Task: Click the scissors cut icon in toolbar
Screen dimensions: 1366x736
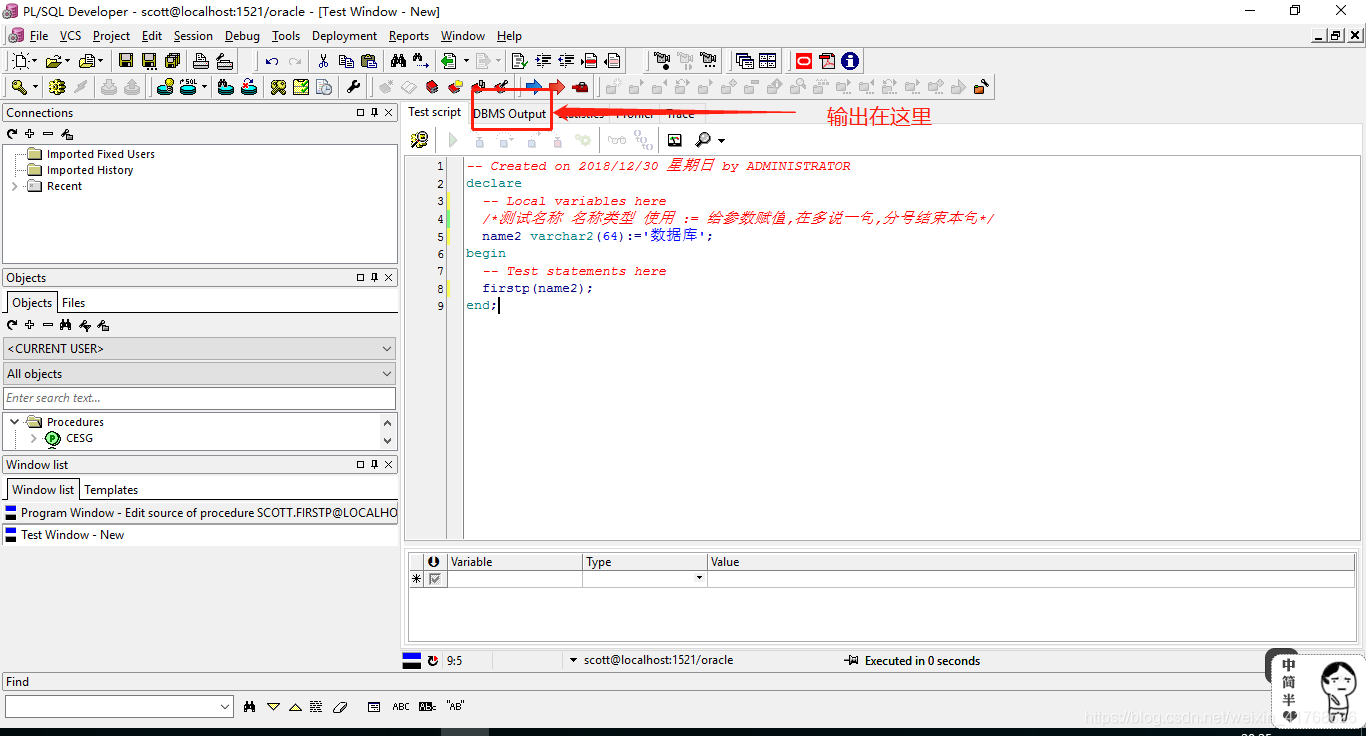Action: (323, 61)
